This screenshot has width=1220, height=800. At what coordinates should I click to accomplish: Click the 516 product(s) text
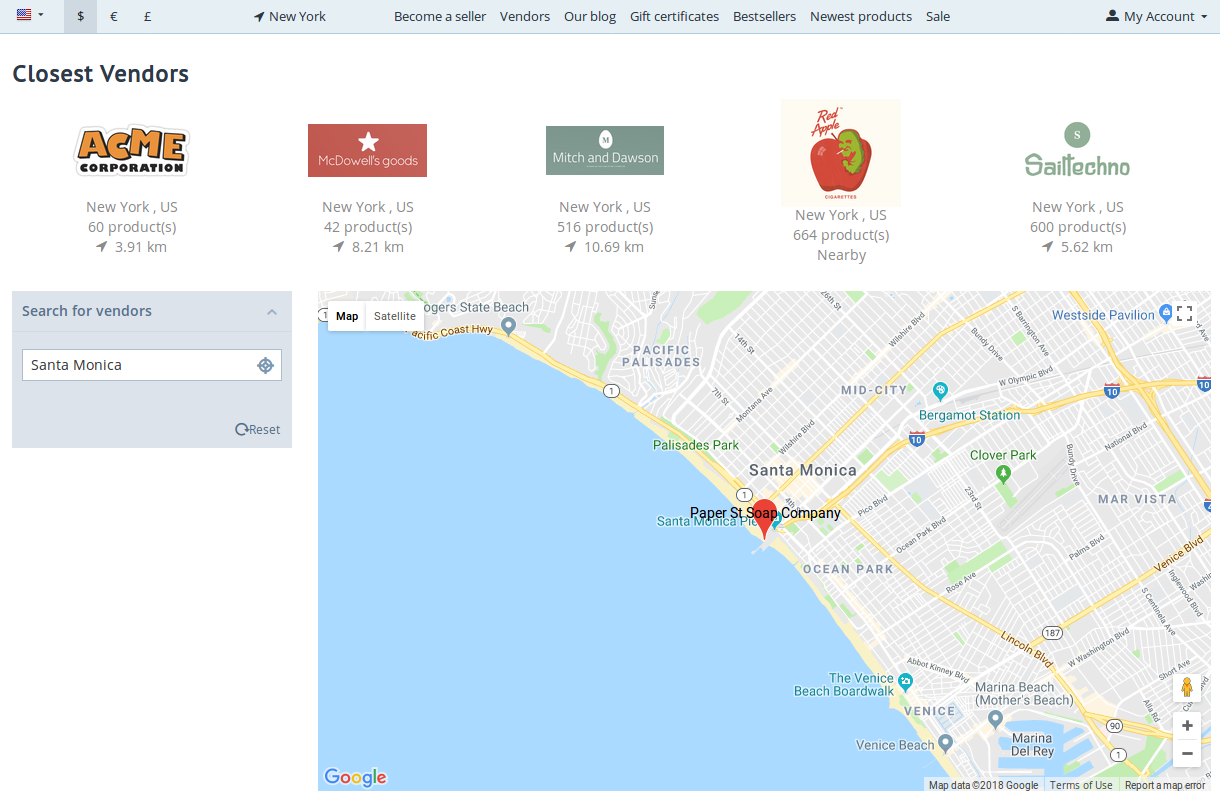click(604, 227)
